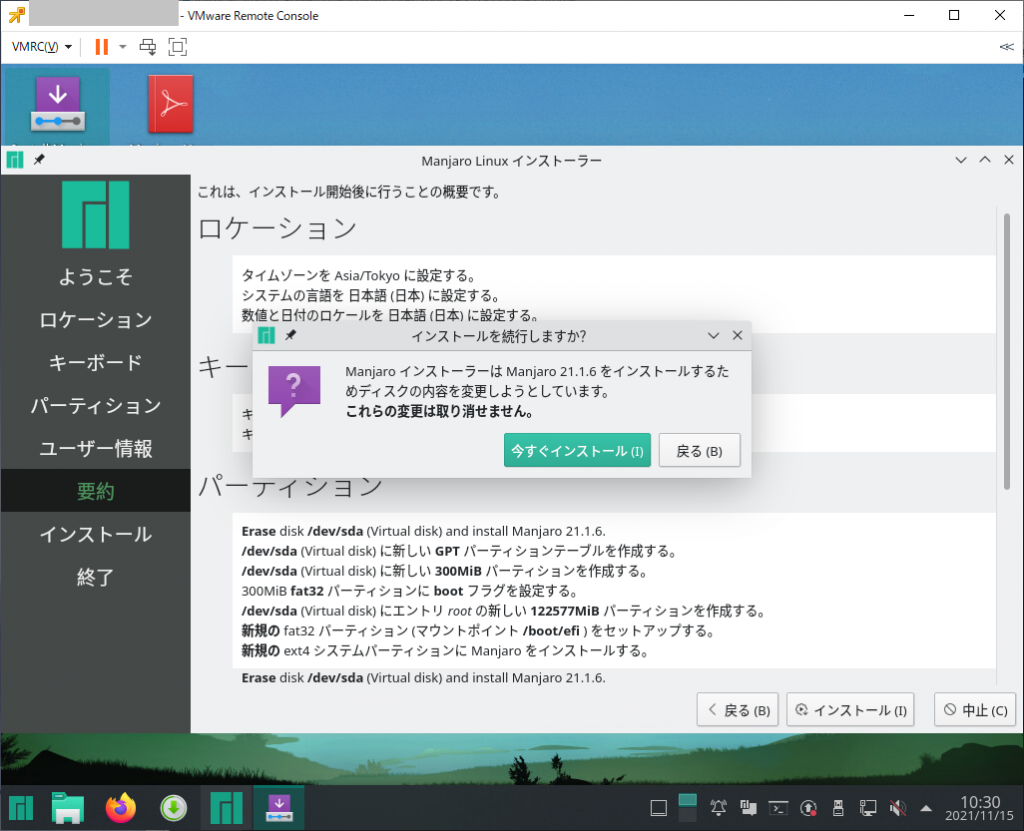
Task: Select 要約 step in the sidebar
Action: [x=95, y=491]
